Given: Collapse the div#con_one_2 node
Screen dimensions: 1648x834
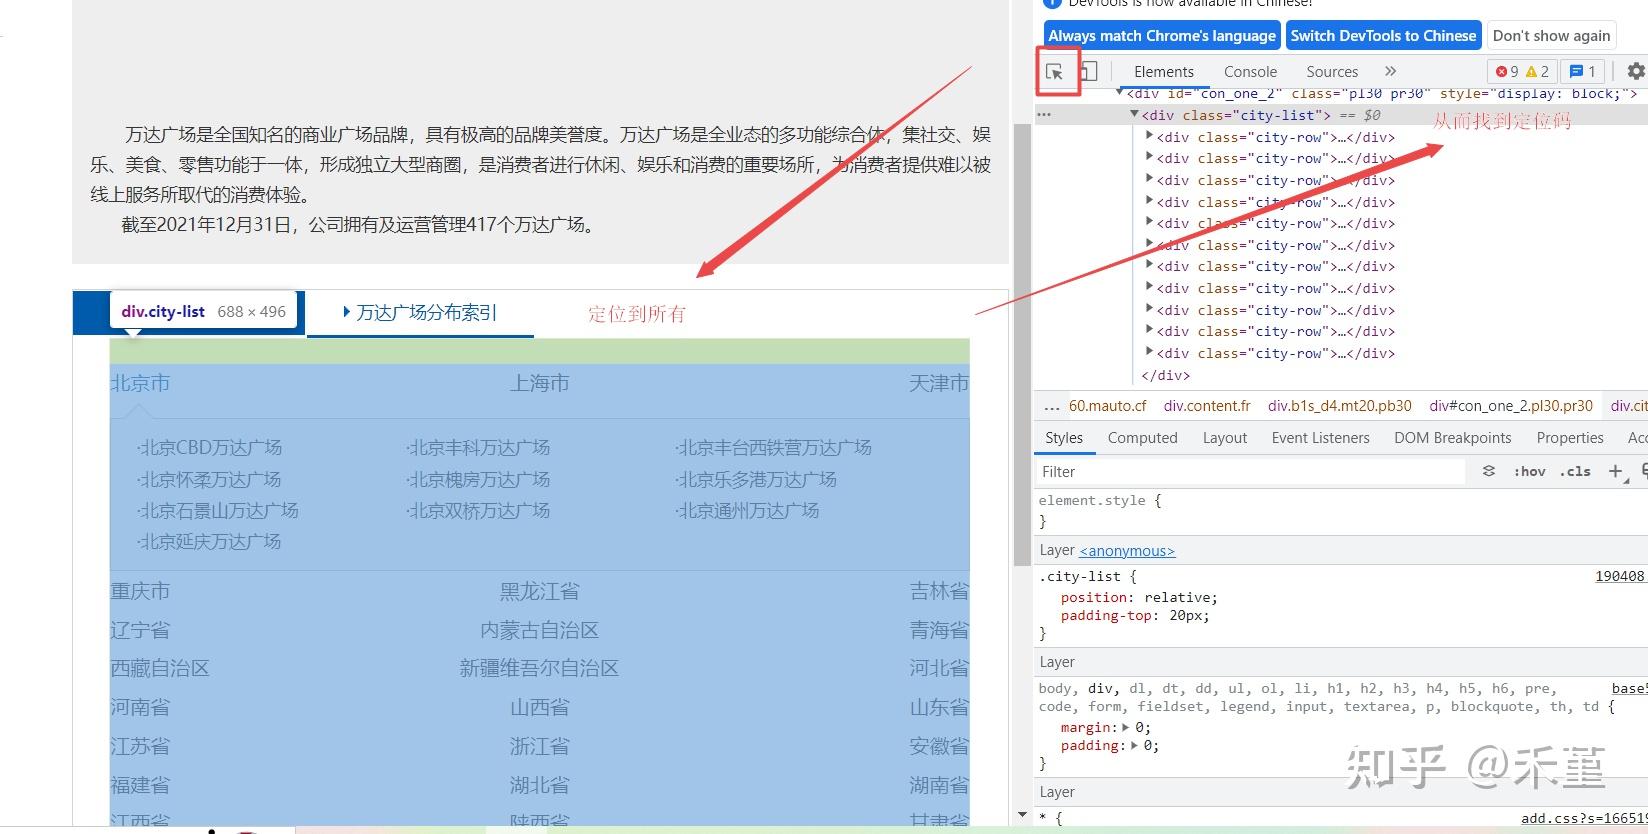Looking at the screenshot, I should [x=1121, y=93].
